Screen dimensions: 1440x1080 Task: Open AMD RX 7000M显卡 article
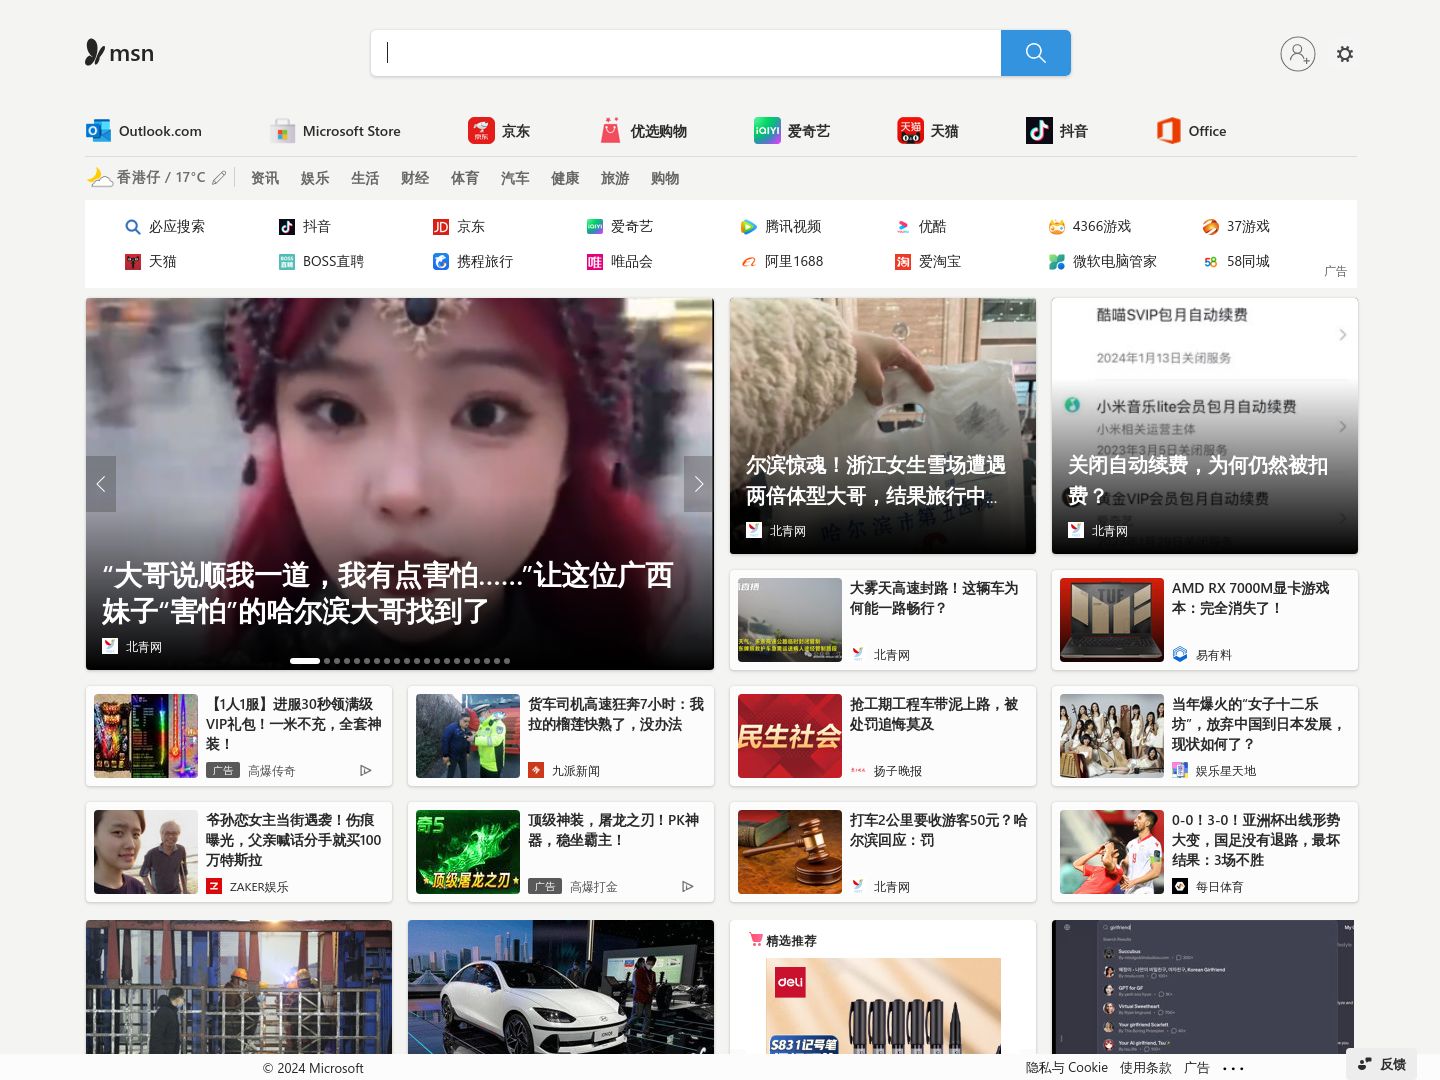(1205, 620)
